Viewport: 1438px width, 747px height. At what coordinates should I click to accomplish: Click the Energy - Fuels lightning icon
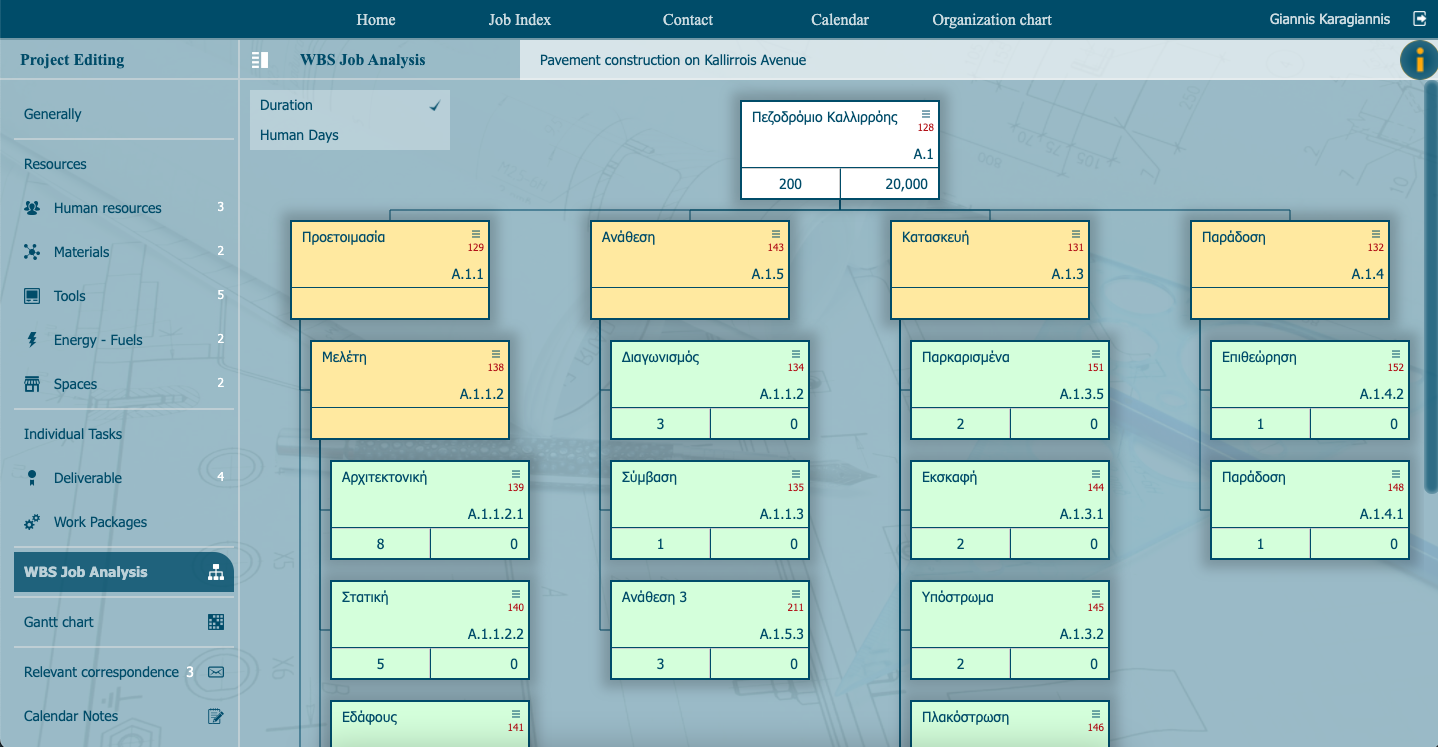(32, 340)
